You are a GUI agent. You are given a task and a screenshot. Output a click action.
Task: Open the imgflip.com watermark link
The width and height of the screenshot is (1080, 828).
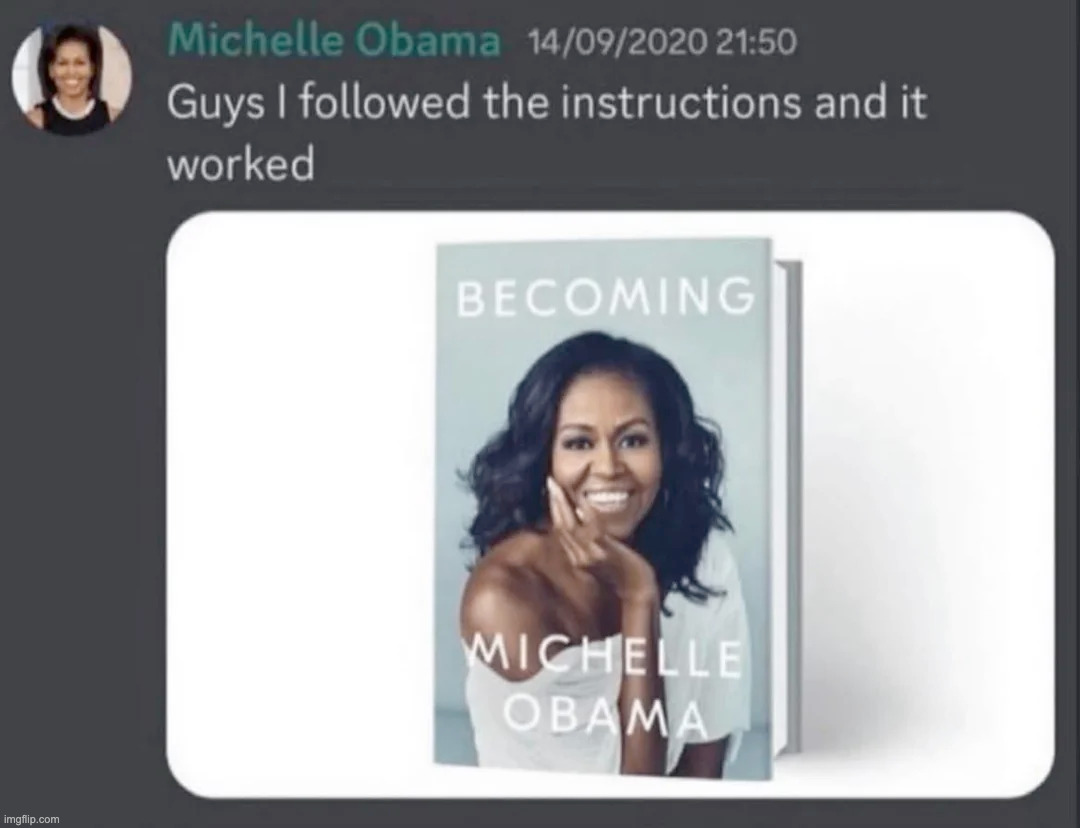[30, 819]
